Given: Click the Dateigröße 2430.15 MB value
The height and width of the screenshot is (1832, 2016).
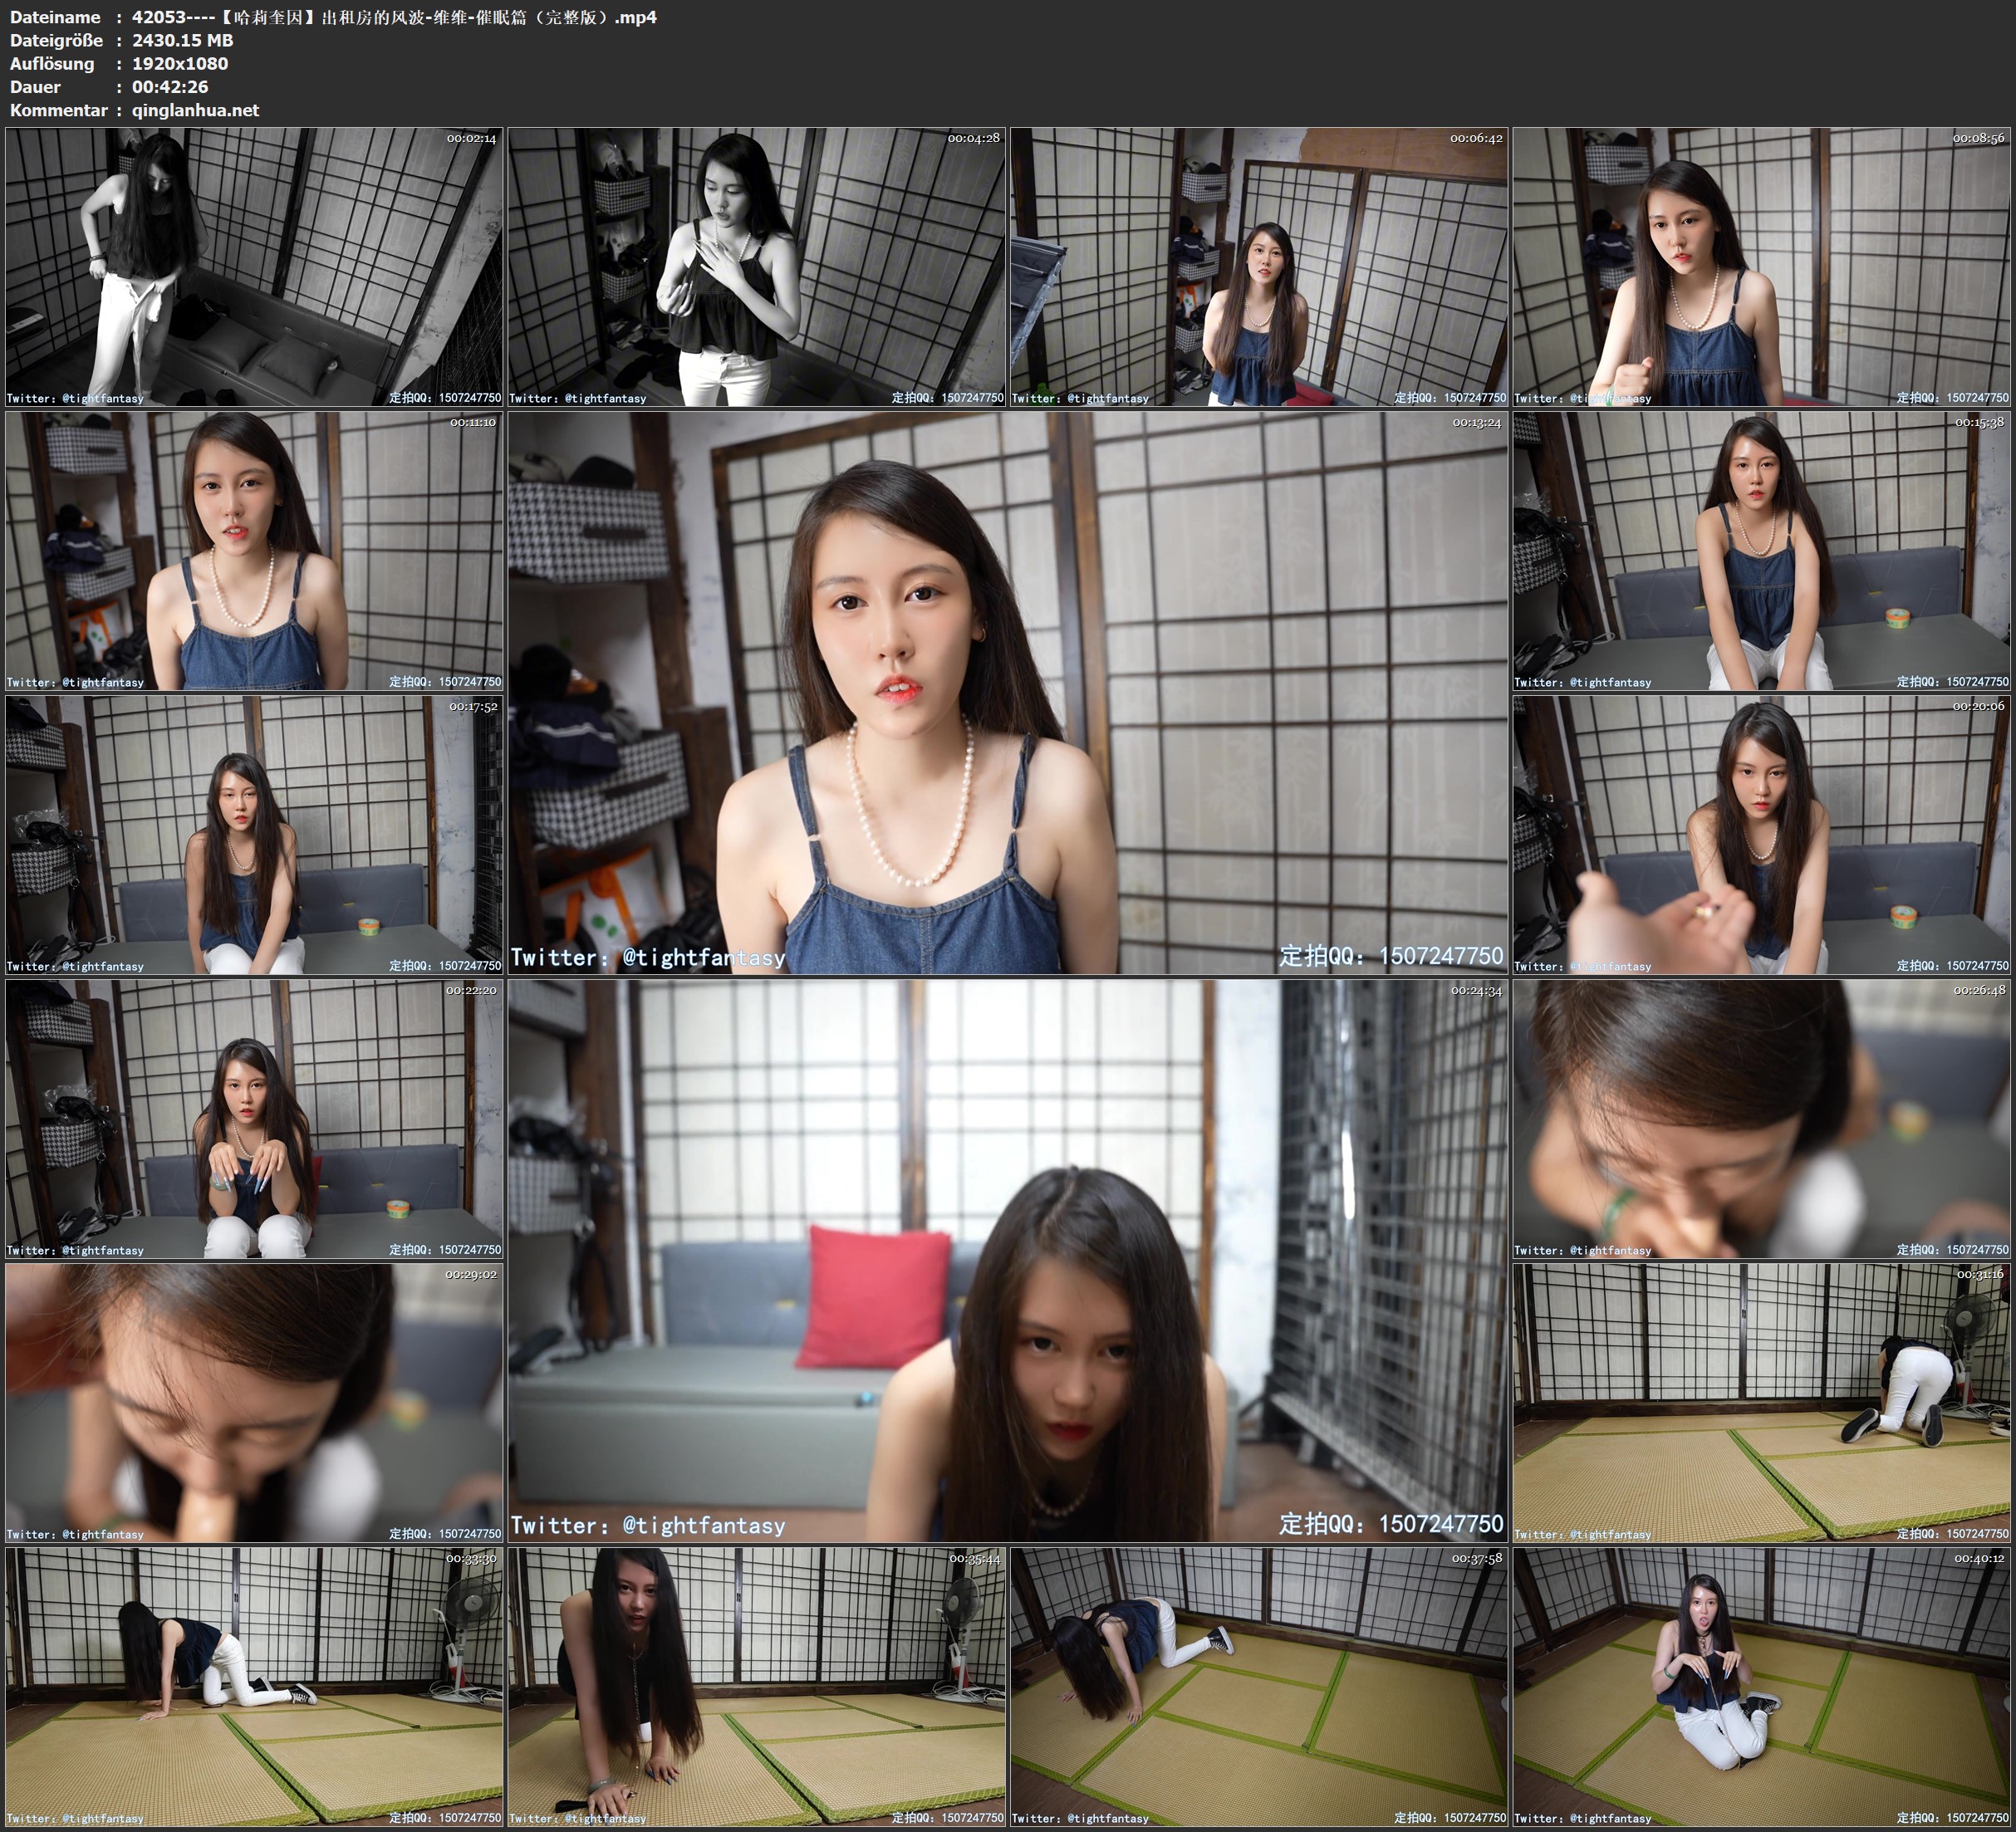Looking at the screenshot, I should 182,40.
